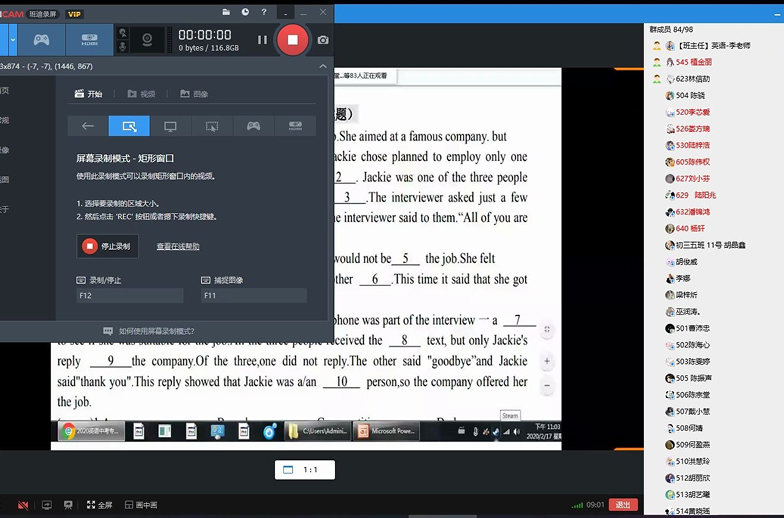Image resolution: width=784 pixels, height=518 pixels.
Task: Select member 640 杨轩
Action: click(685, 228)
